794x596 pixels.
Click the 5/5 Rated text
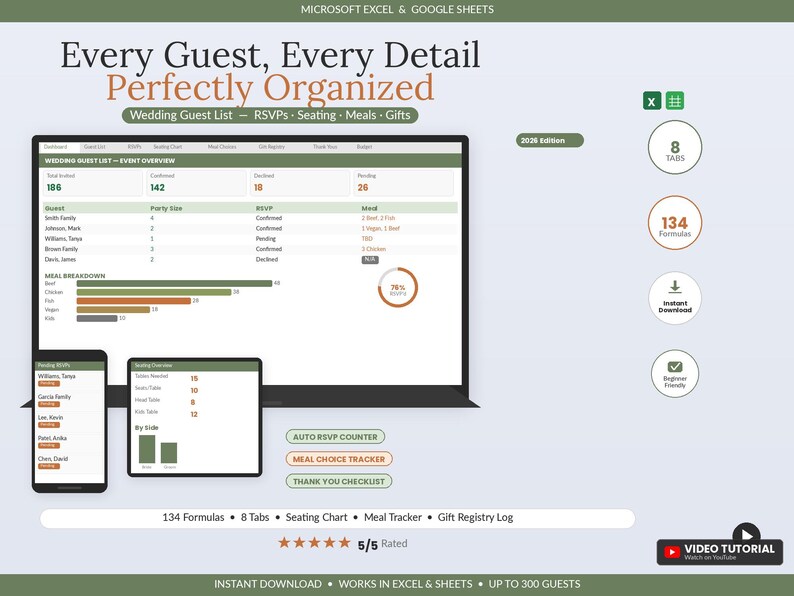[x=382, y=544]
